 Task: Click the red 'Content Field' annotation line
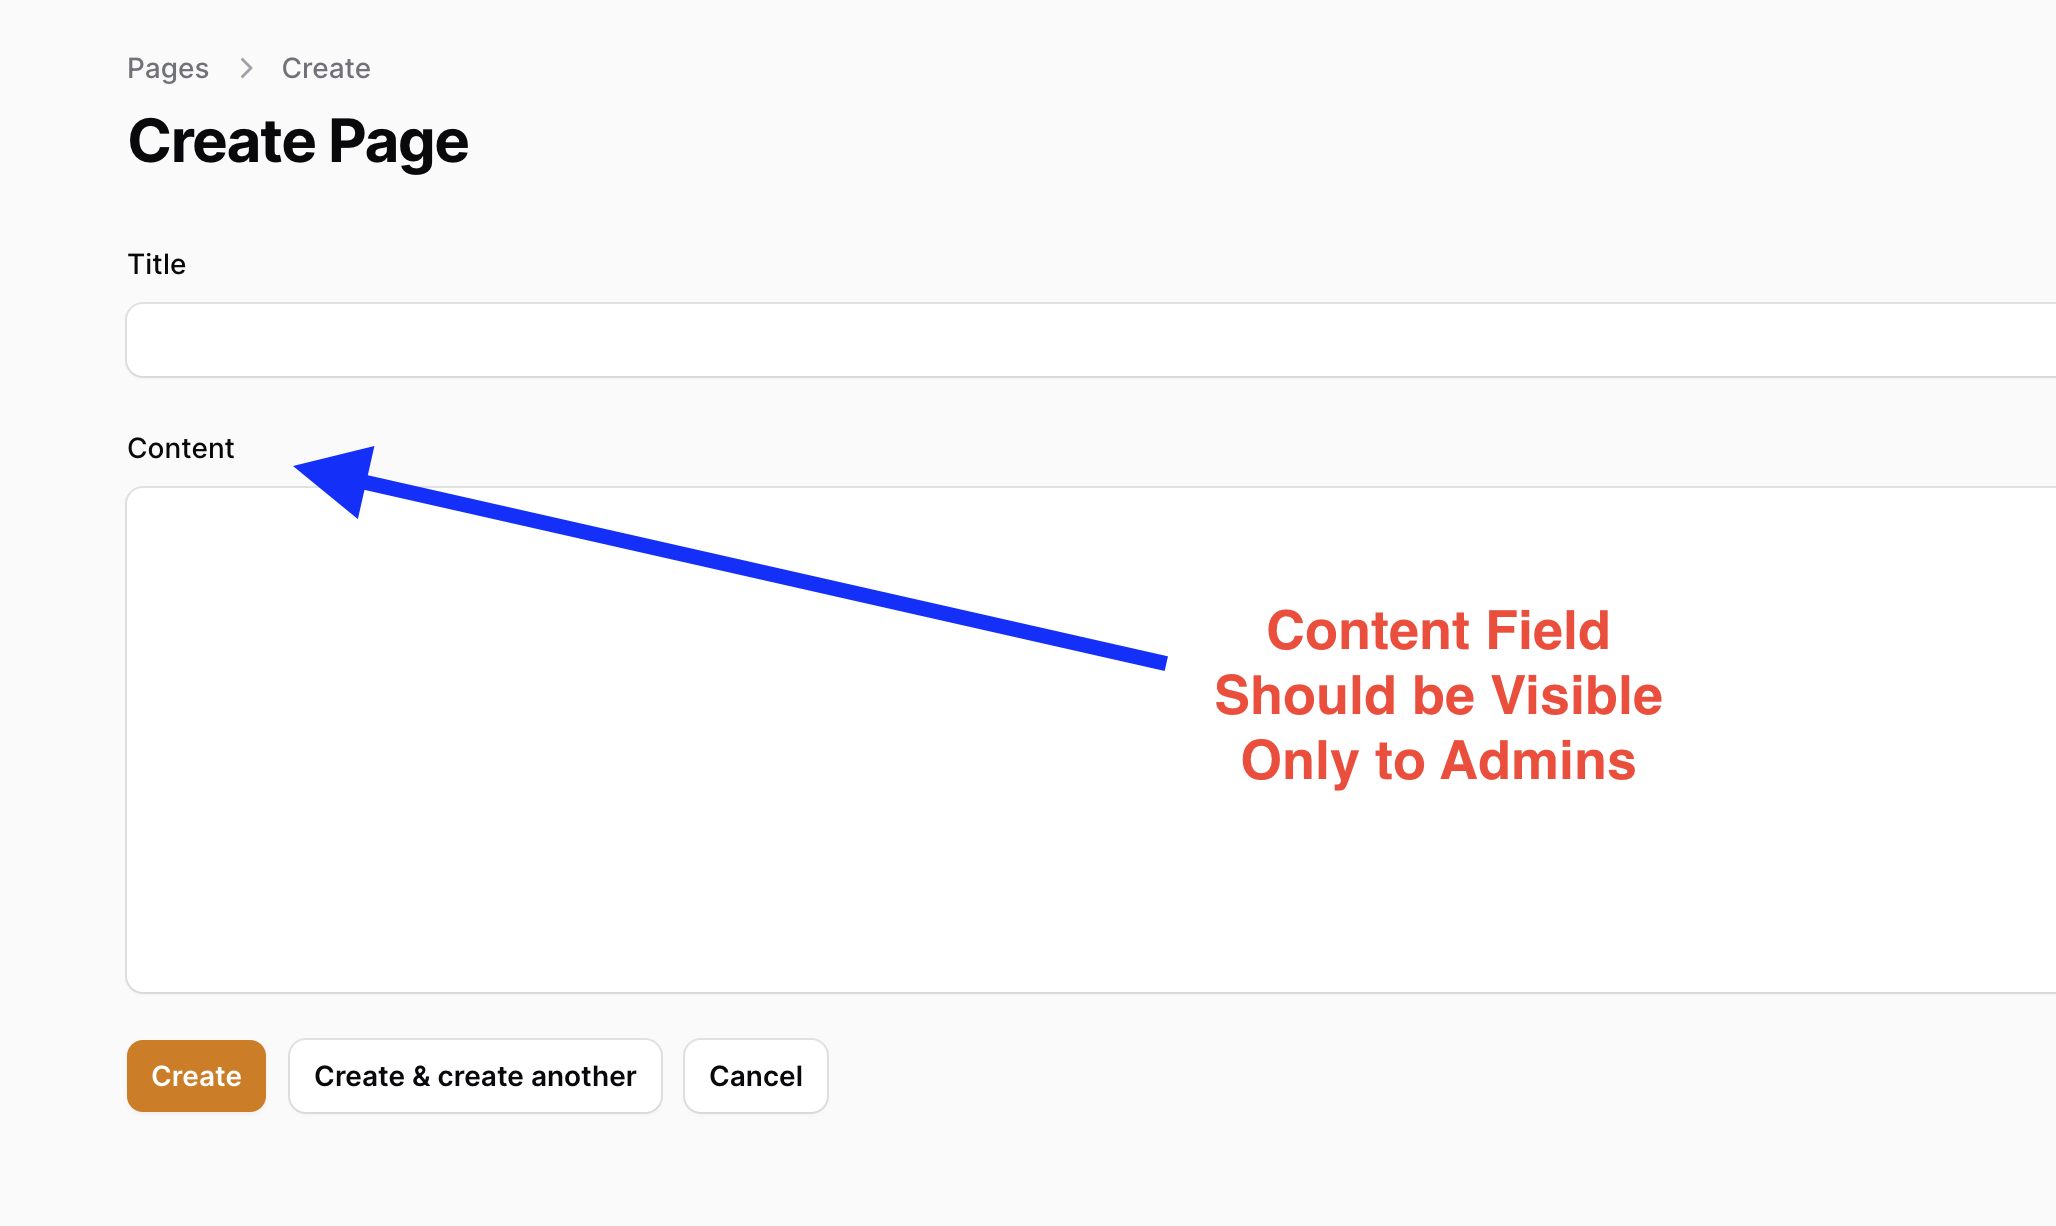[x=1438, y=631]
